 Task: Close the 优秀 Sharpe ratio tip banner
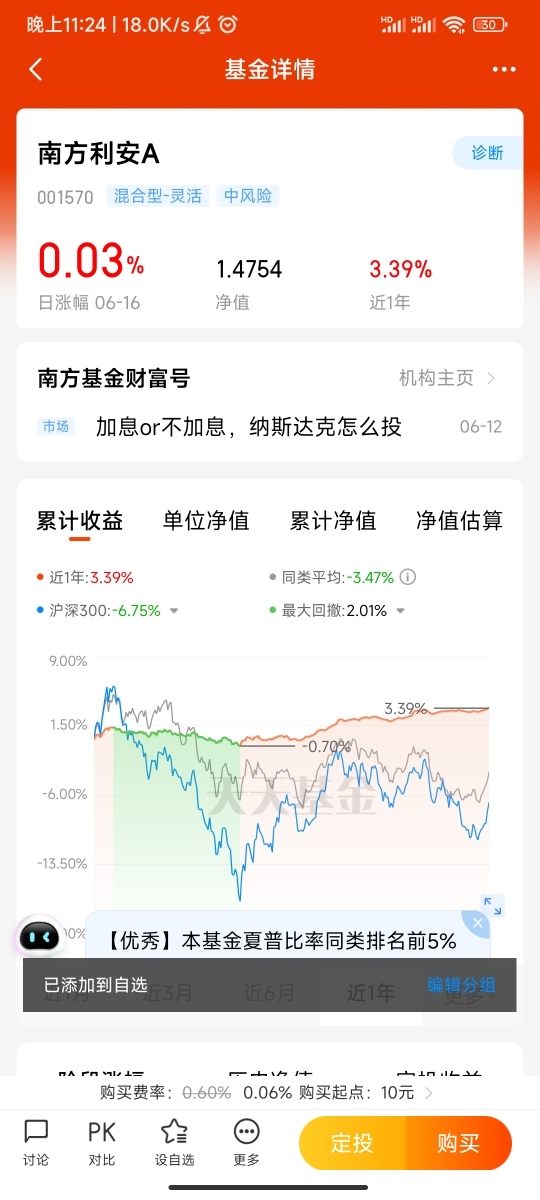pyautogui.click(x=479, y=922)
